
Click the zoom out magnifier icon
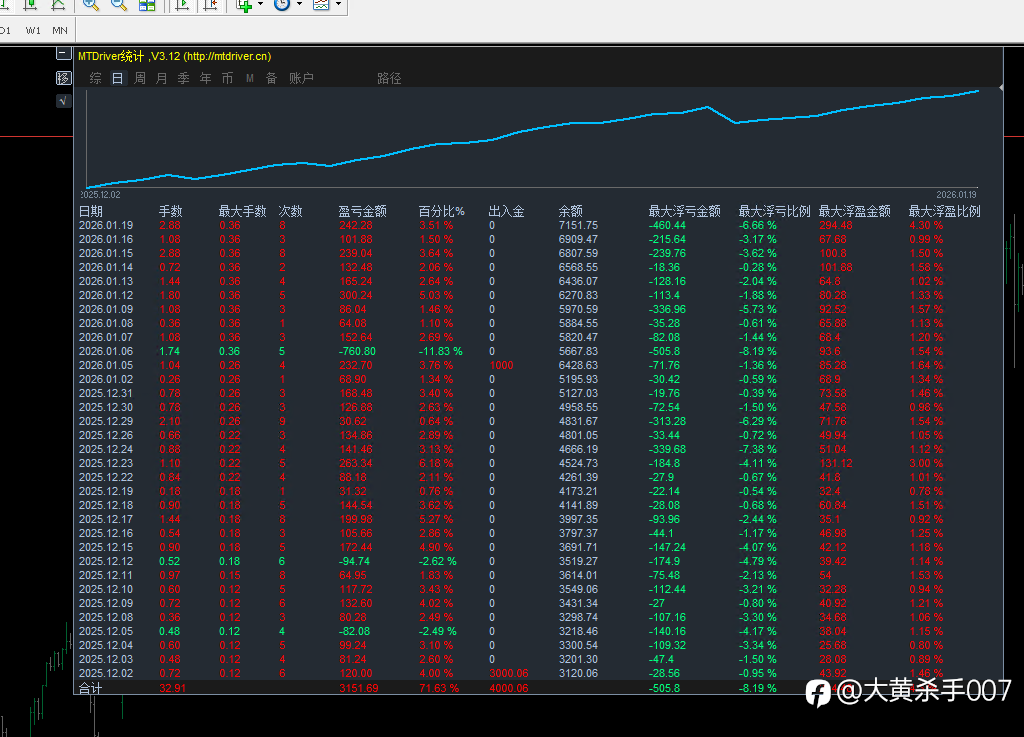coord(119,5)
